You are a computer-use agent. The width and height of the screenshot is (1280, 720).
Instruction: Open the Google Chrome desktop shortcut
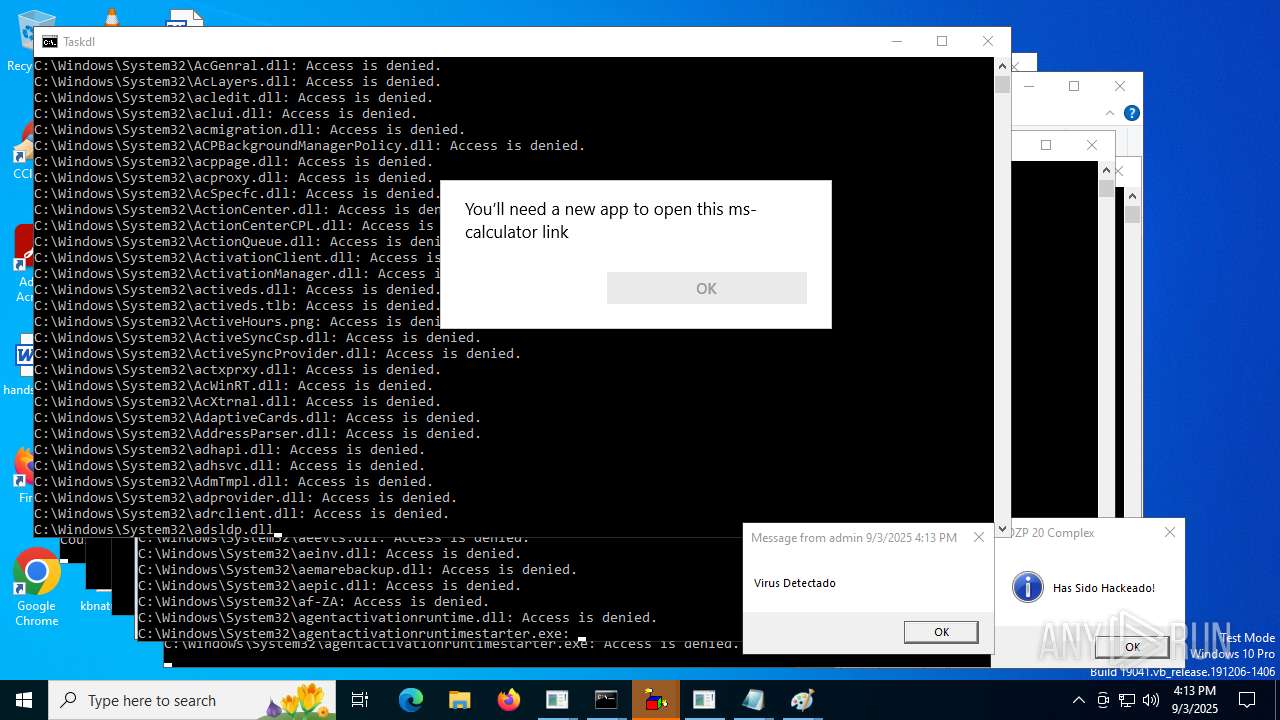point(37,587)
